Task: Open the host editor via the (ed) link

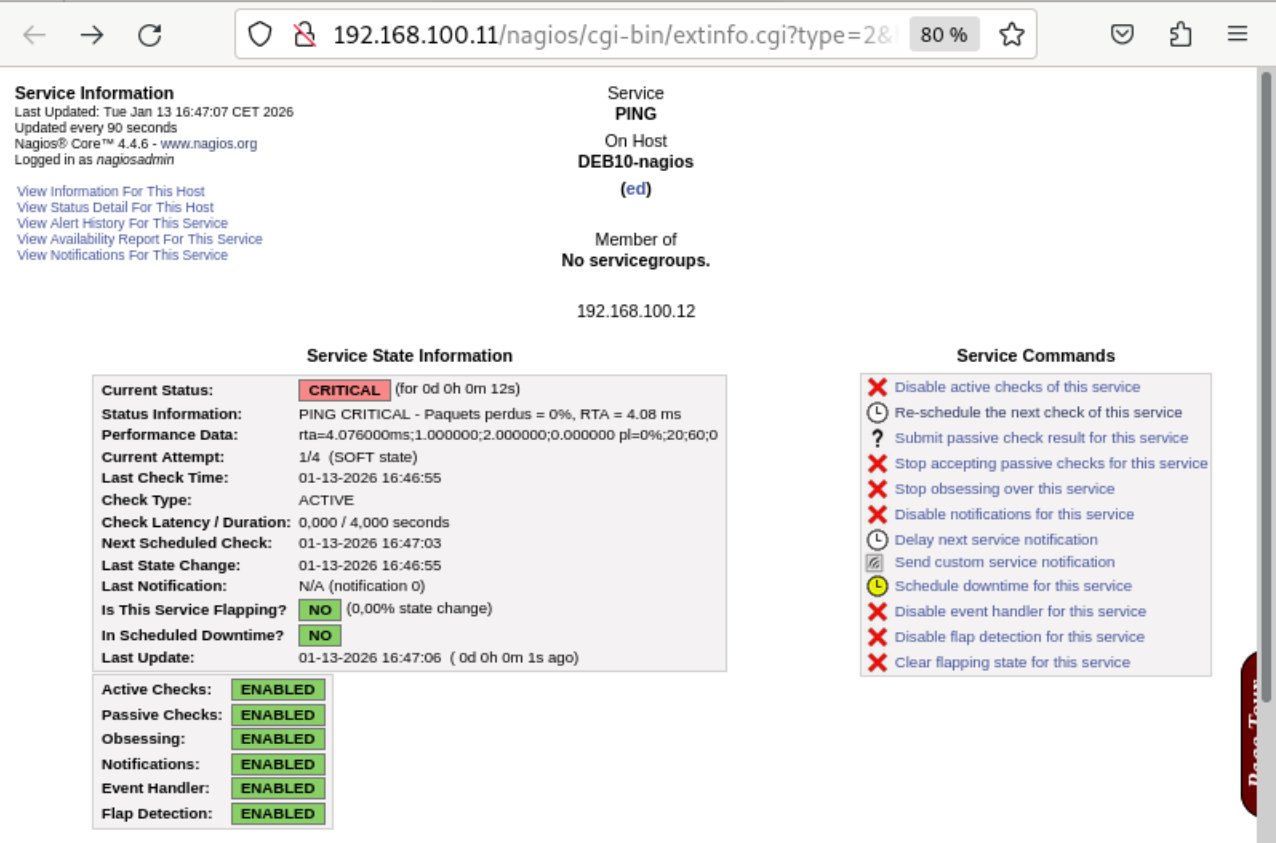Action: (x=635, y=188)
